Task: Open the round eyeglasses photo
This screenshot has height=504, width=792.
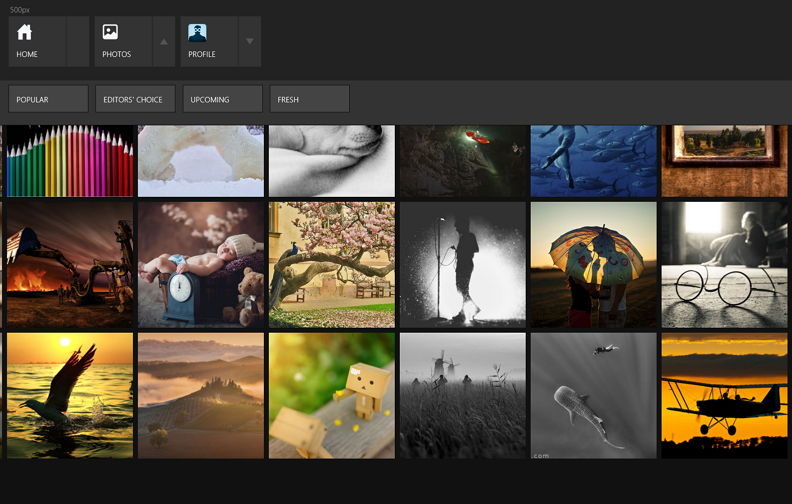Action: [x=725, y=265]
